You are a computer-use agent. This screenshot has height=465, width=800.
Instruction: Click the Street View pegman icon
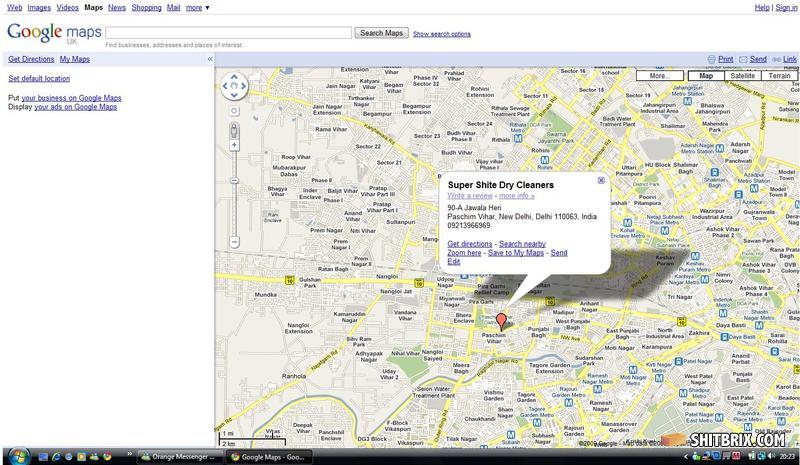point(234,130)
